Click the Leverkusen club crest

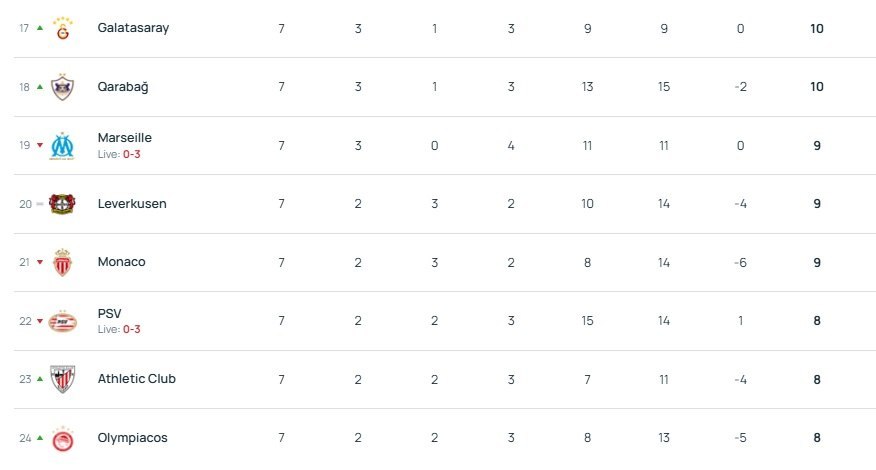tap(63, 204)
